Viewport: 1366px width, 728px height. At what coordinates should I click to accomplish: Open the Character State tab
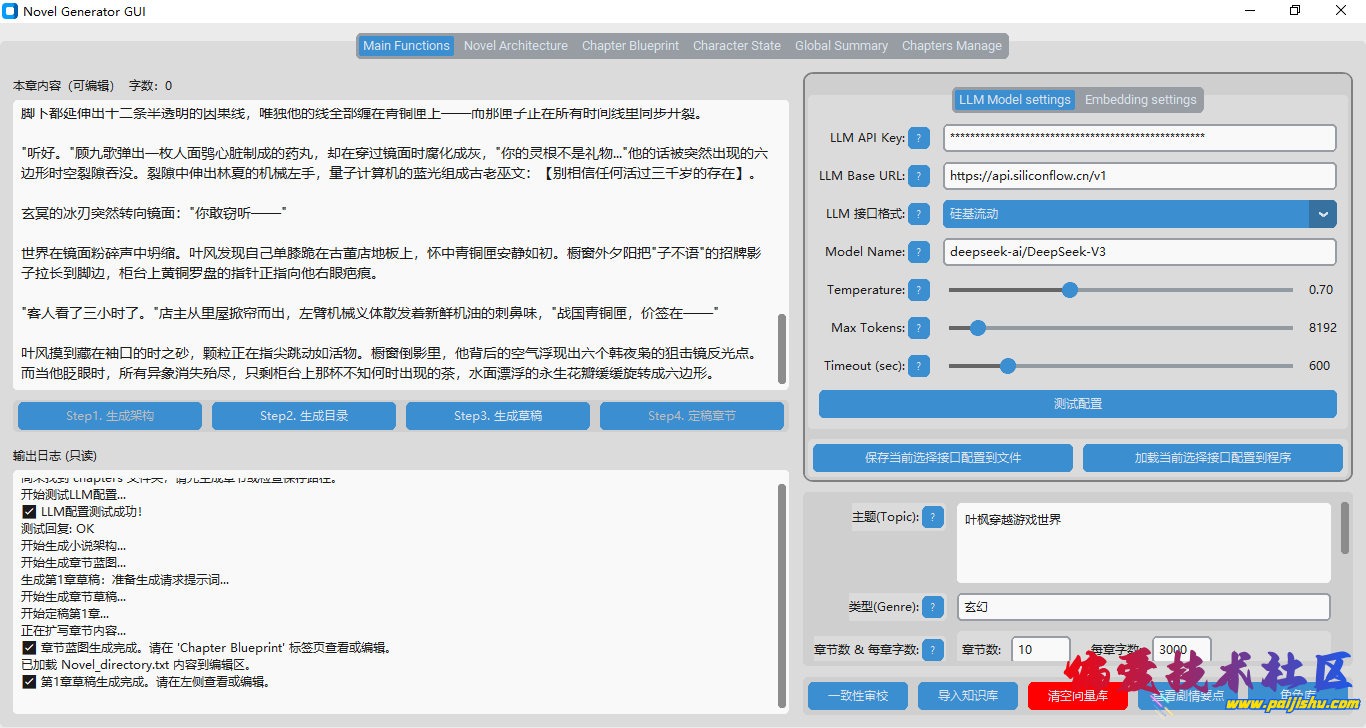click(736, 46)
